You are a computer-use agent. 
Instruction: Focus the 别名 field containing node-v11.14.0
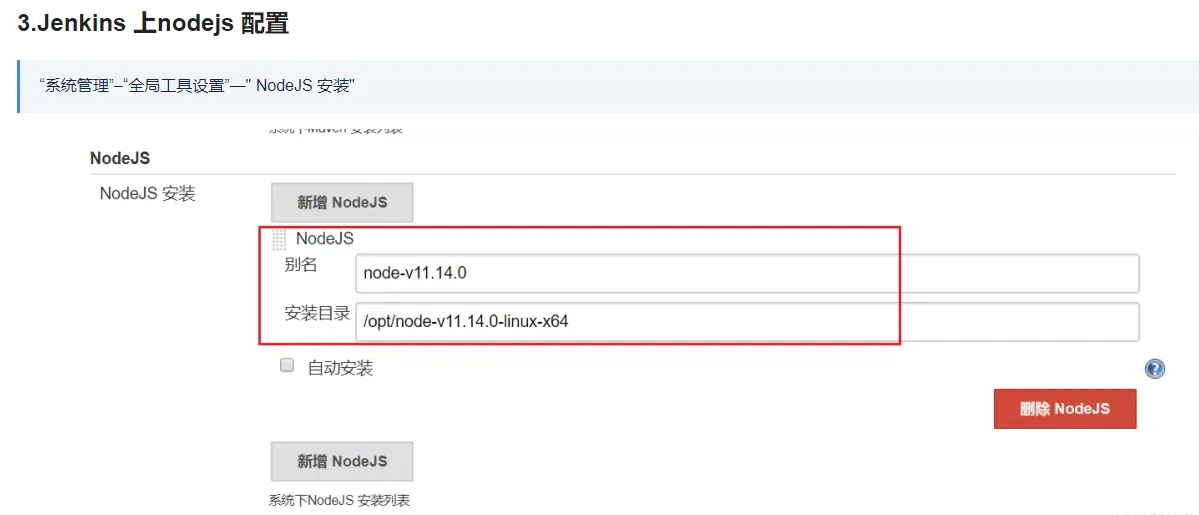(747, 274)
